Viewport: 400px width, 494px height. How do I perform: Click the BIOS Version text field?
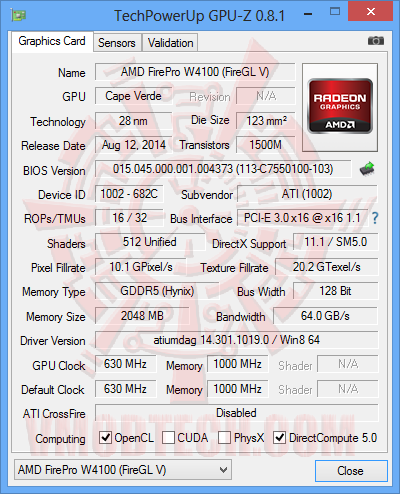pyautogui.click(x=223, y=169)
